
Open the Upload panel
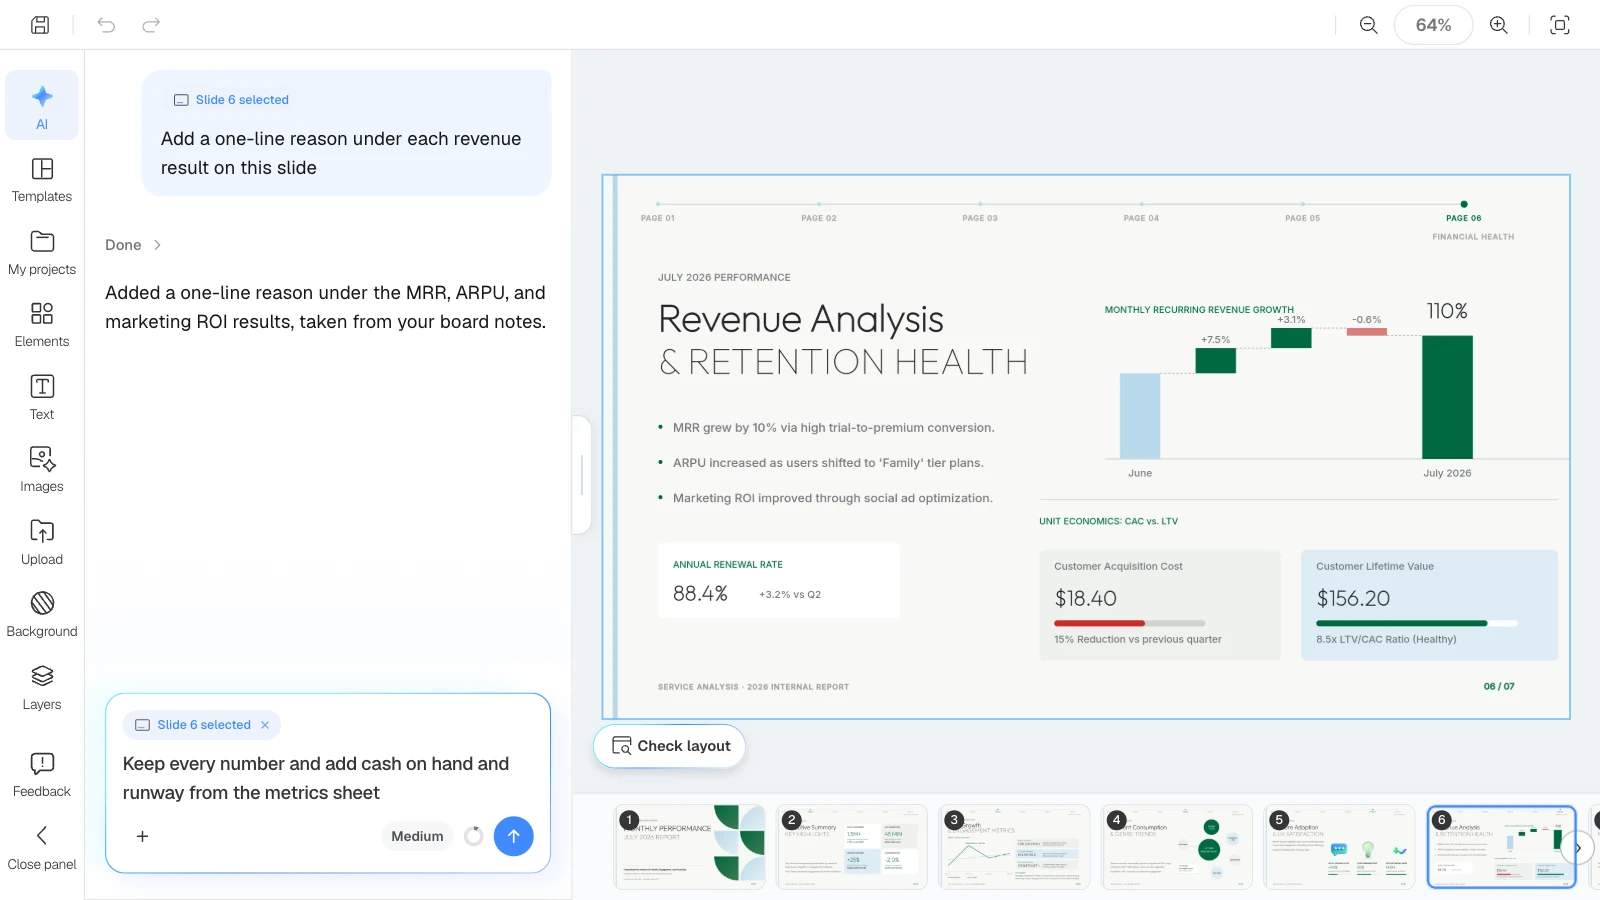(42, 543)
